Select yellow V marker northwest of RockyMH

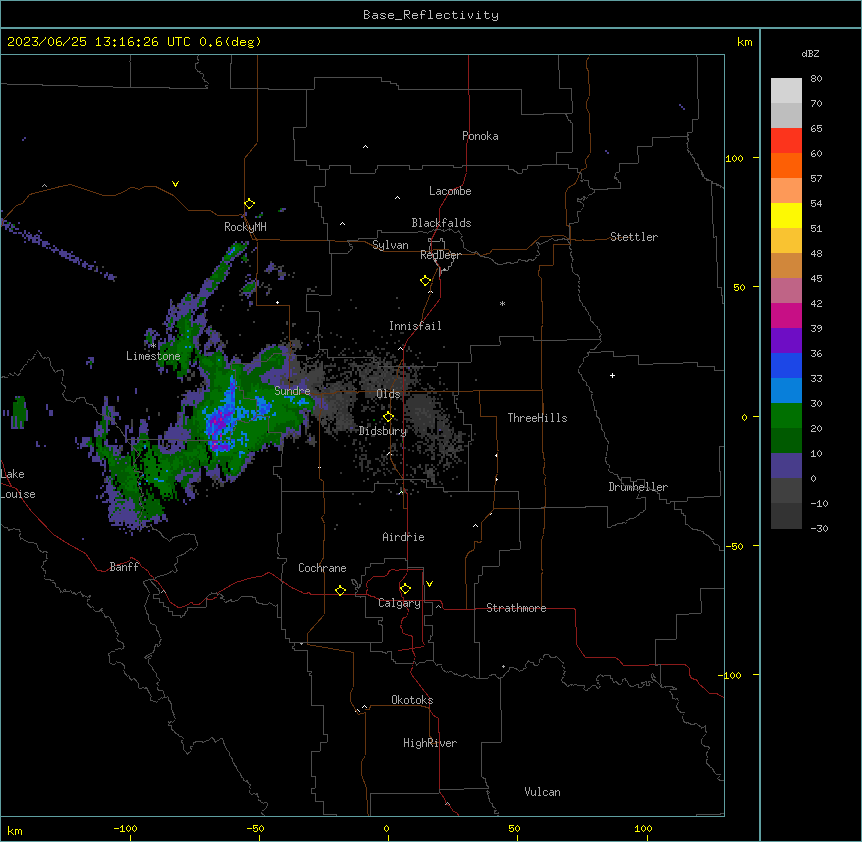175,184
